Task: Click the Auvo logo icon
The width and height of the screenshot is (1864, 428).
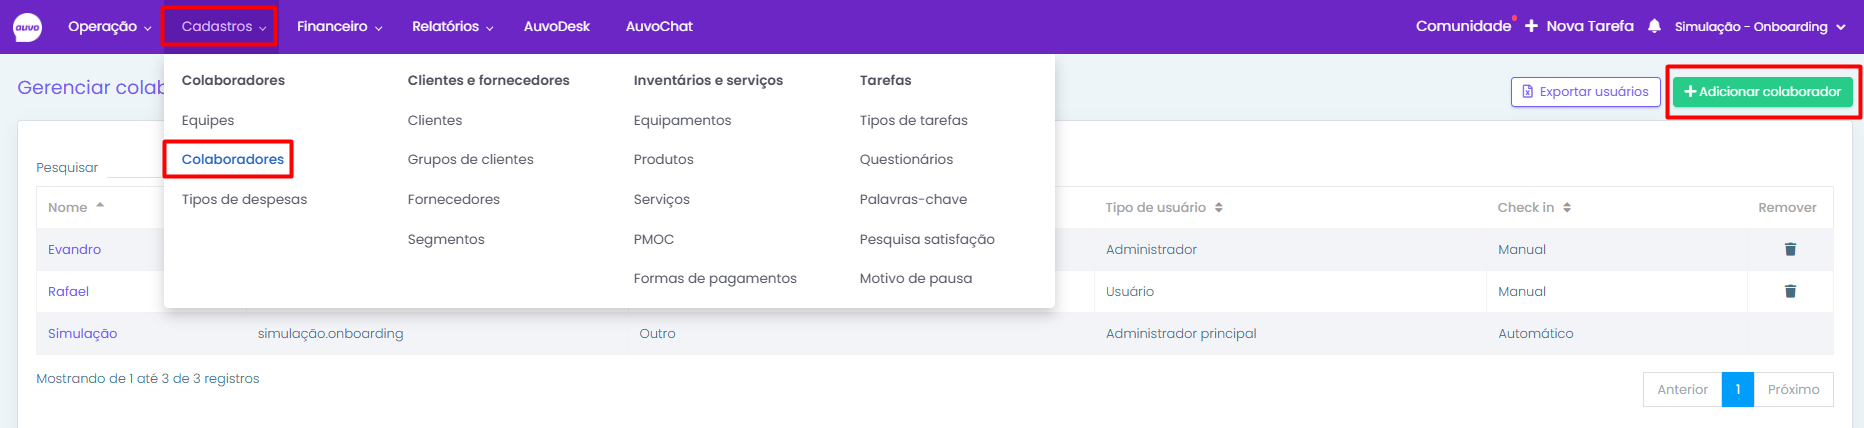Action: pos(27,27)
